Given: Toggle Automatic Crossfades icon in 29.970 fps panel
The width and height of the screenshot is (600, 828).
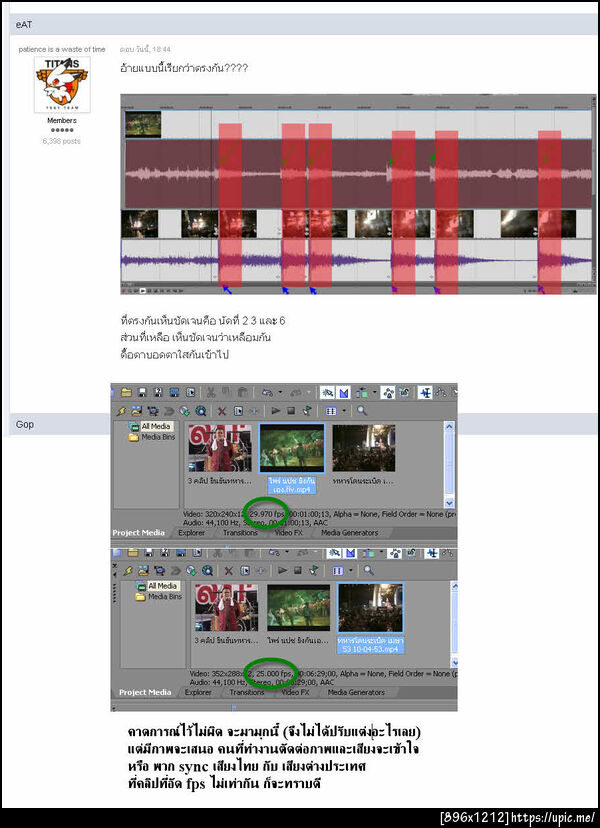Looking at the screenshot, I should (x=344, y=392).
